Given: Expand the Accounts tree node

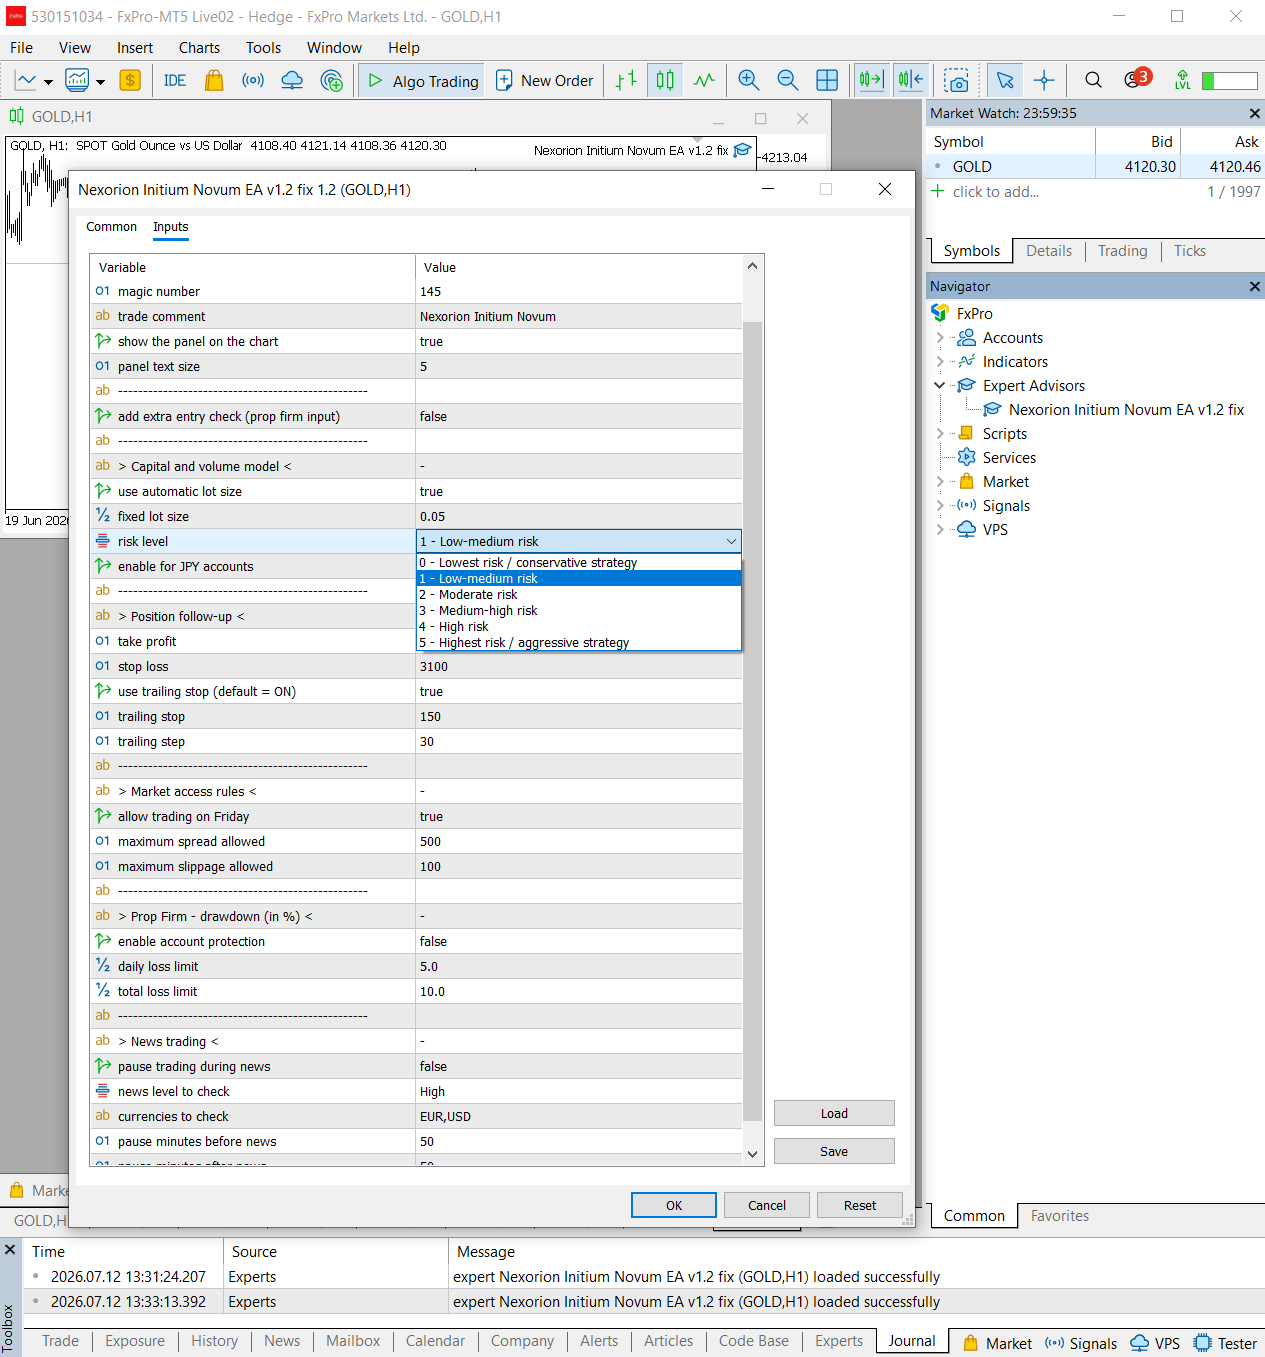Looking at the screenshot, I should [x=940, y=338].
